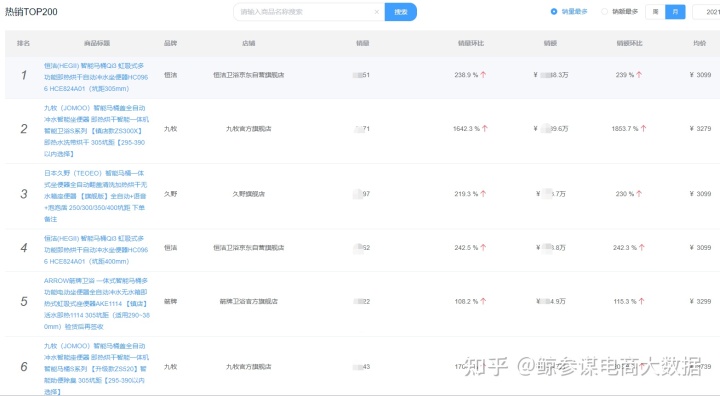Select the 销量最多 radio option
Viewport: 720px width, 396px height.
(569, 11)
